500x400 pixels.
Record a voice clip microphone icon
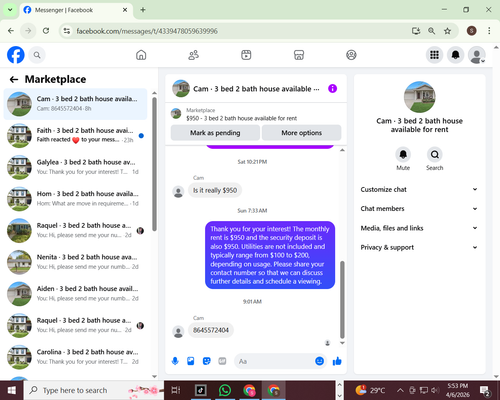tap(175, 361)
